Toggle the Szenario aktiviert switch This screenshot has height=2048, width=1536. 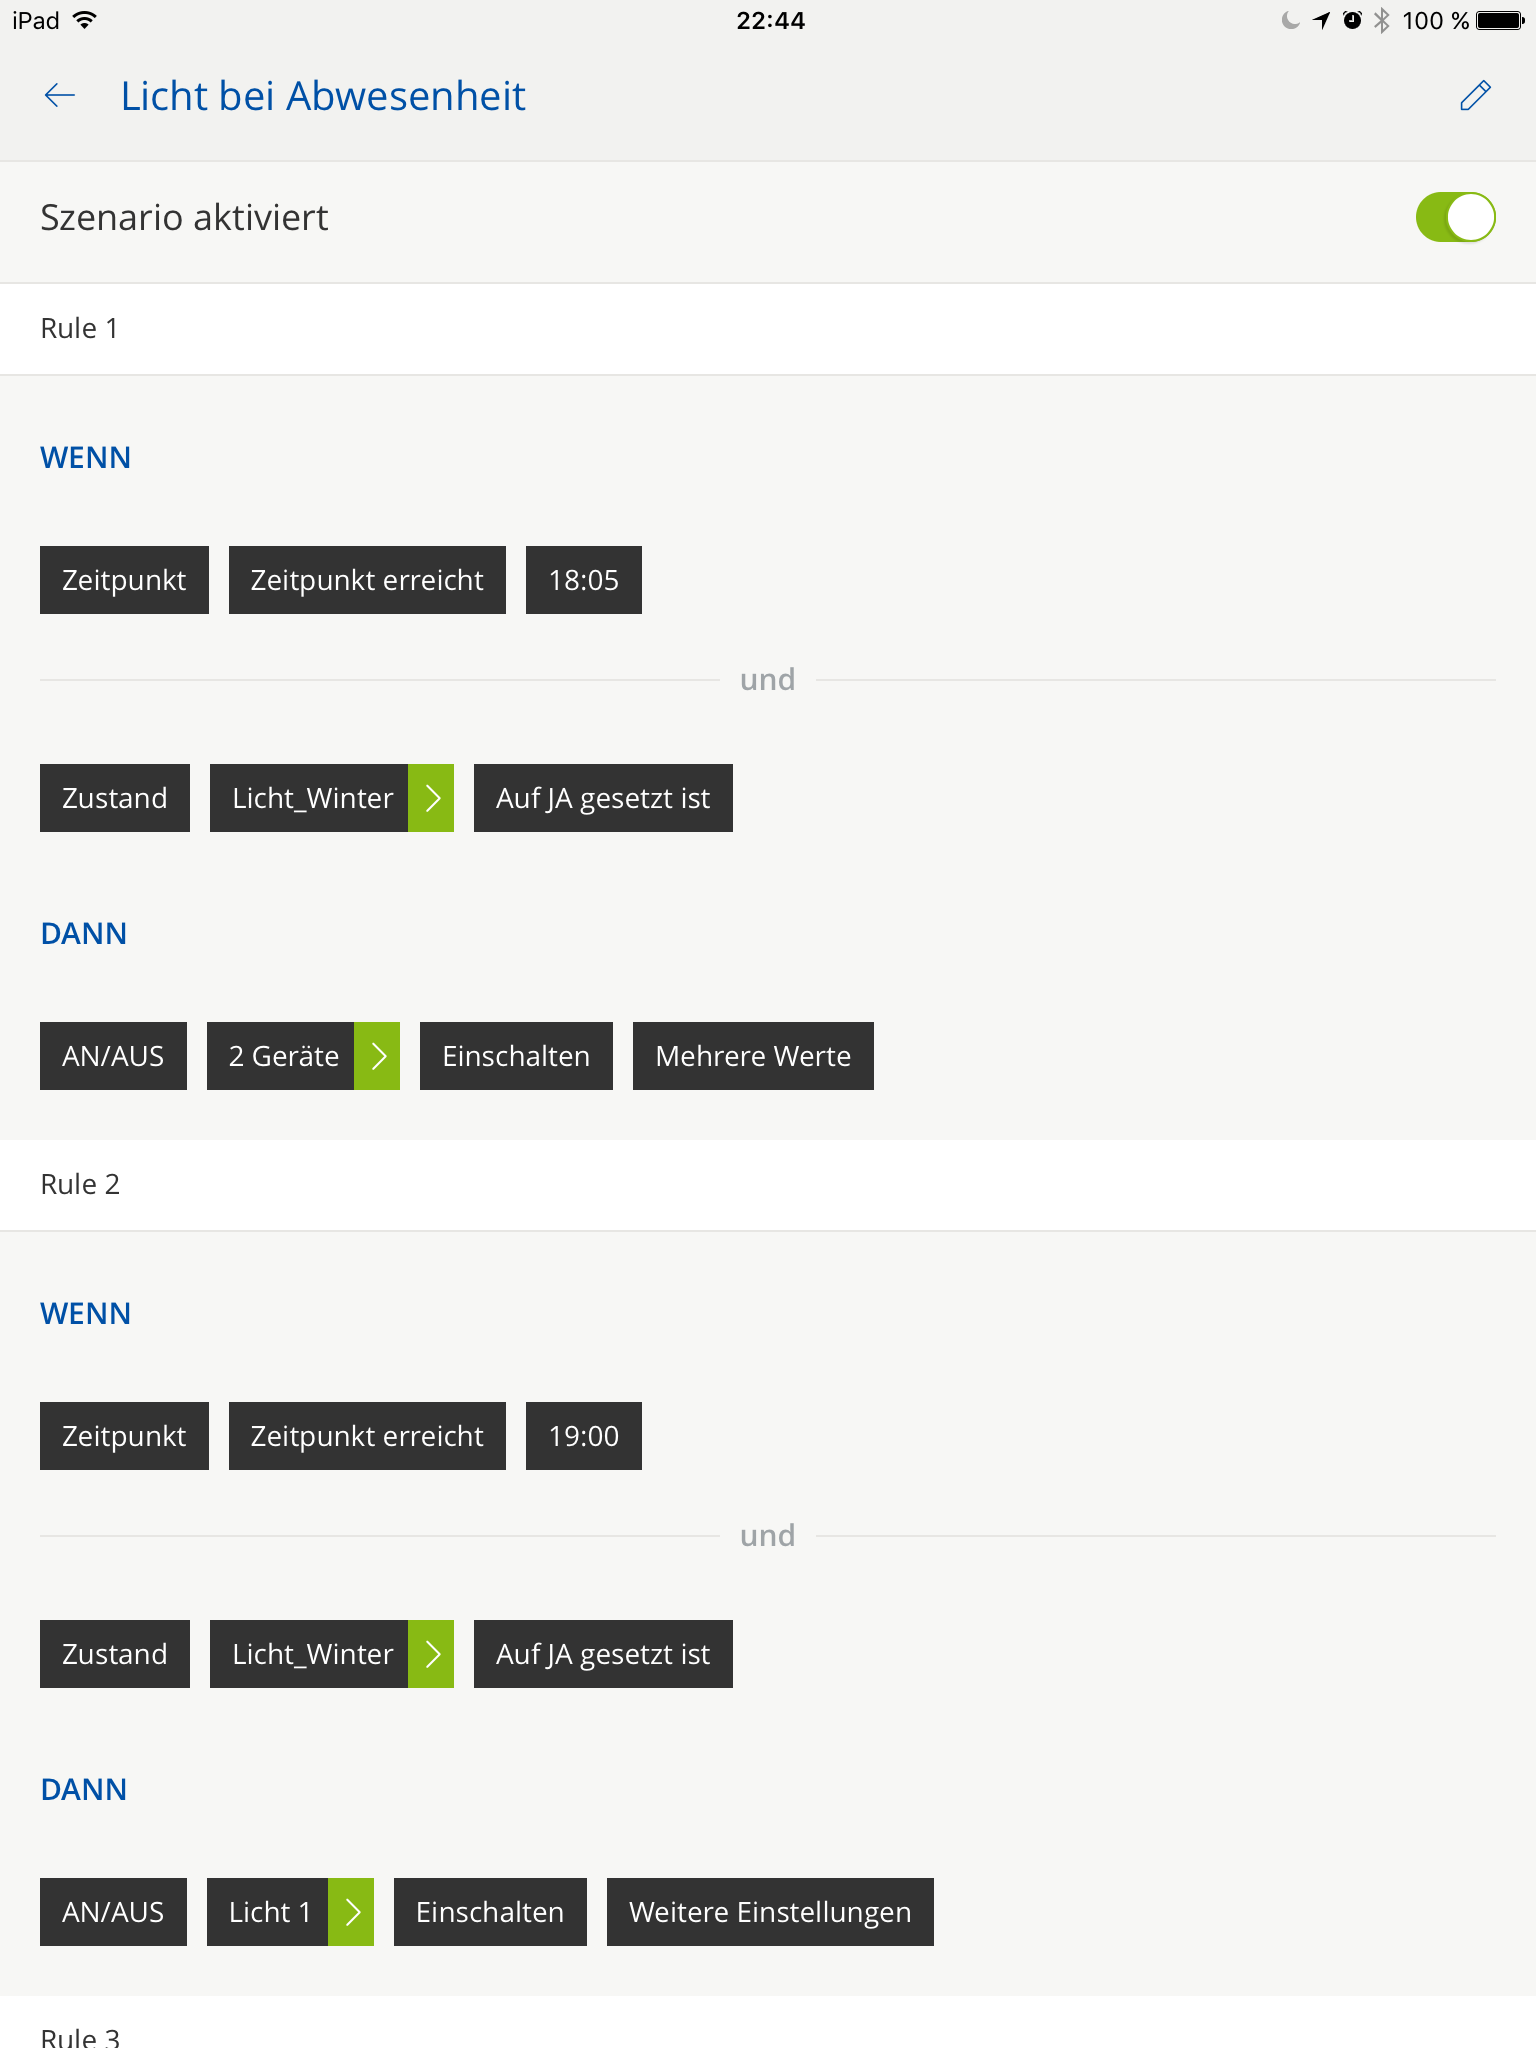1454,217
